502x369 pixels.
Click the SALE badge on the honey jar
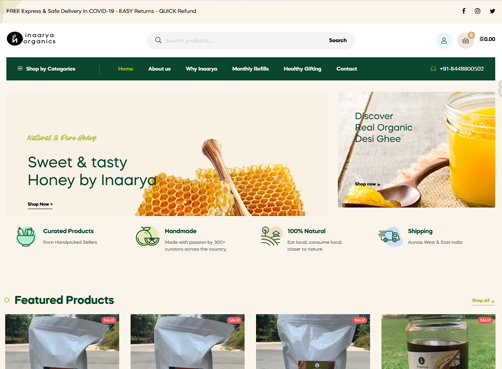coord(485,320)
